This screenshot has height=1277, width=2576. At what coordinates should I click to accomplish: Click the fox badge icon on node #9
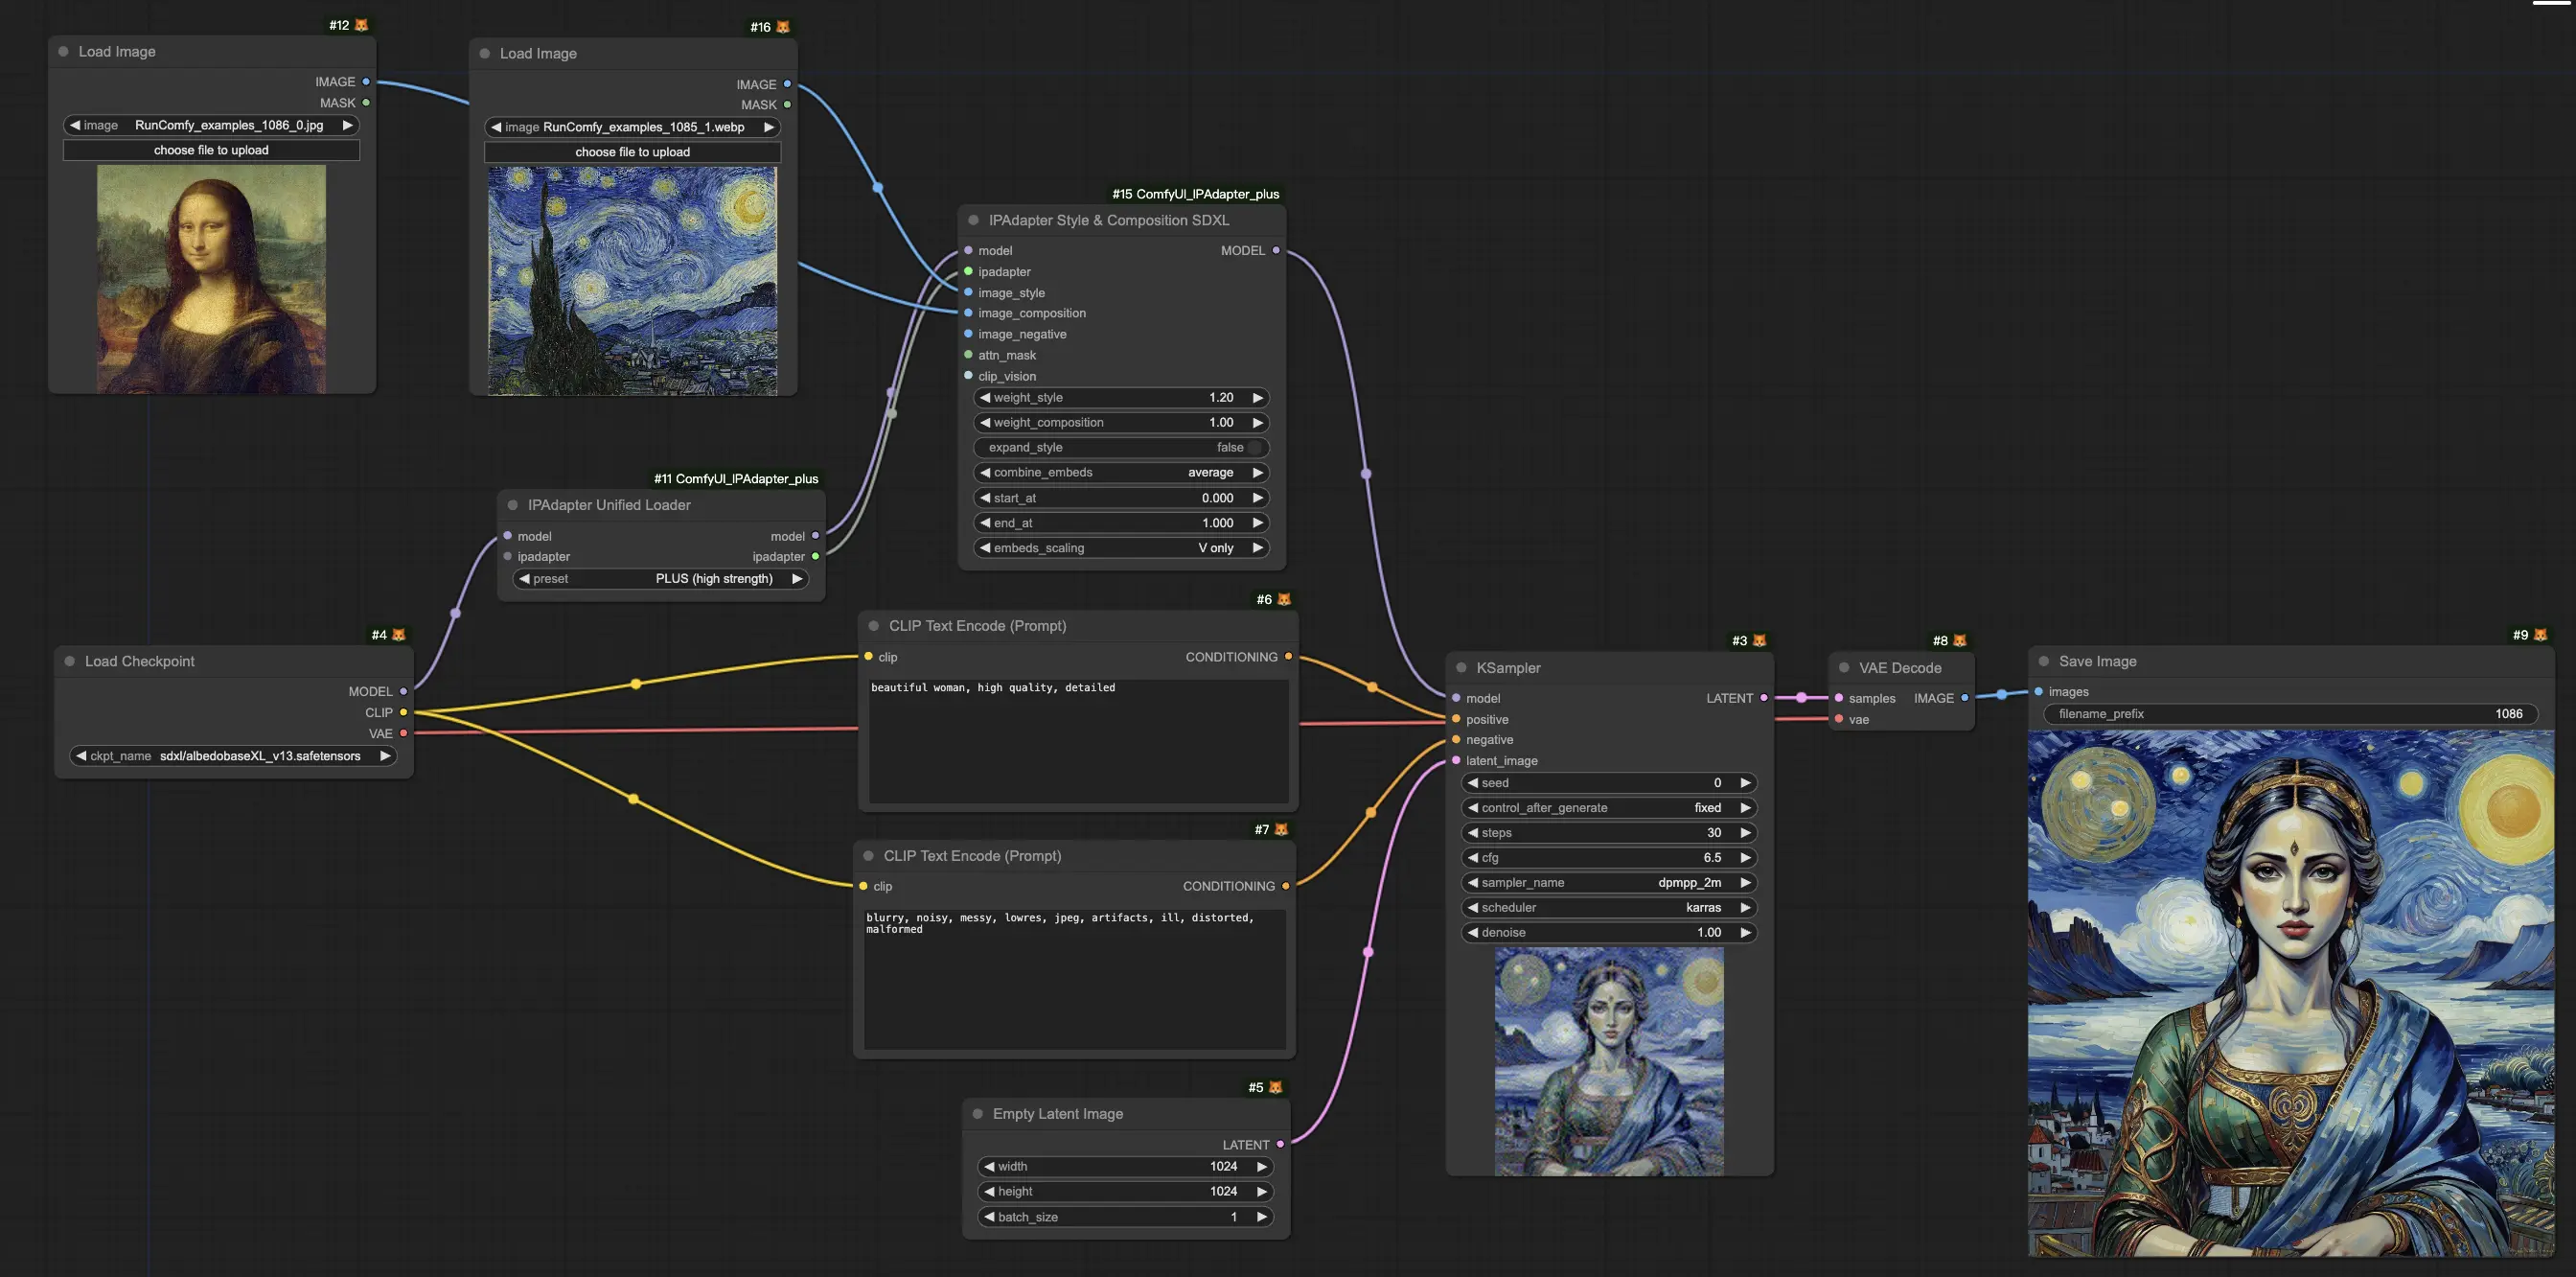[x=2541, y=635]
